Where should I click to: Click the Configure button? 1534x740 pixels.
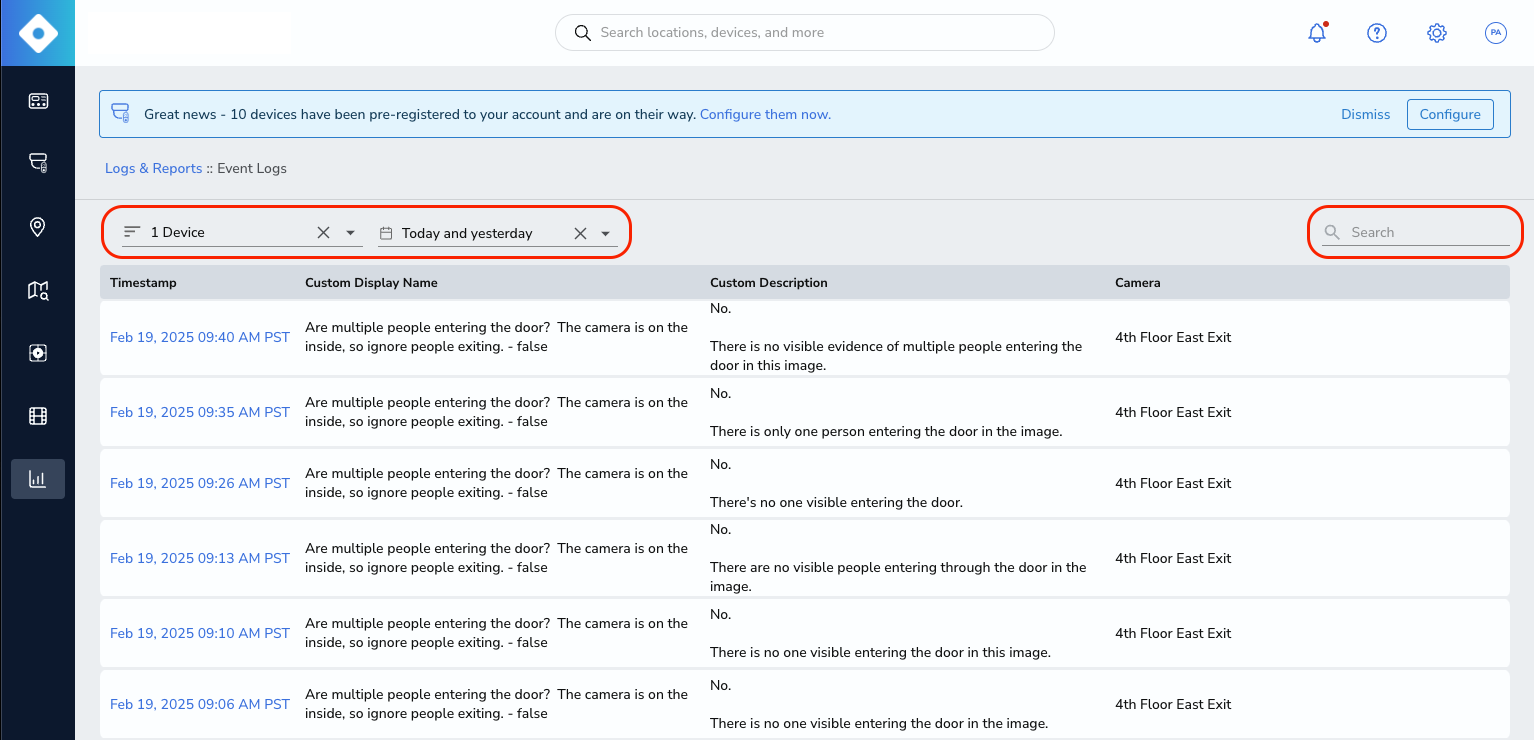[1450, 114]
